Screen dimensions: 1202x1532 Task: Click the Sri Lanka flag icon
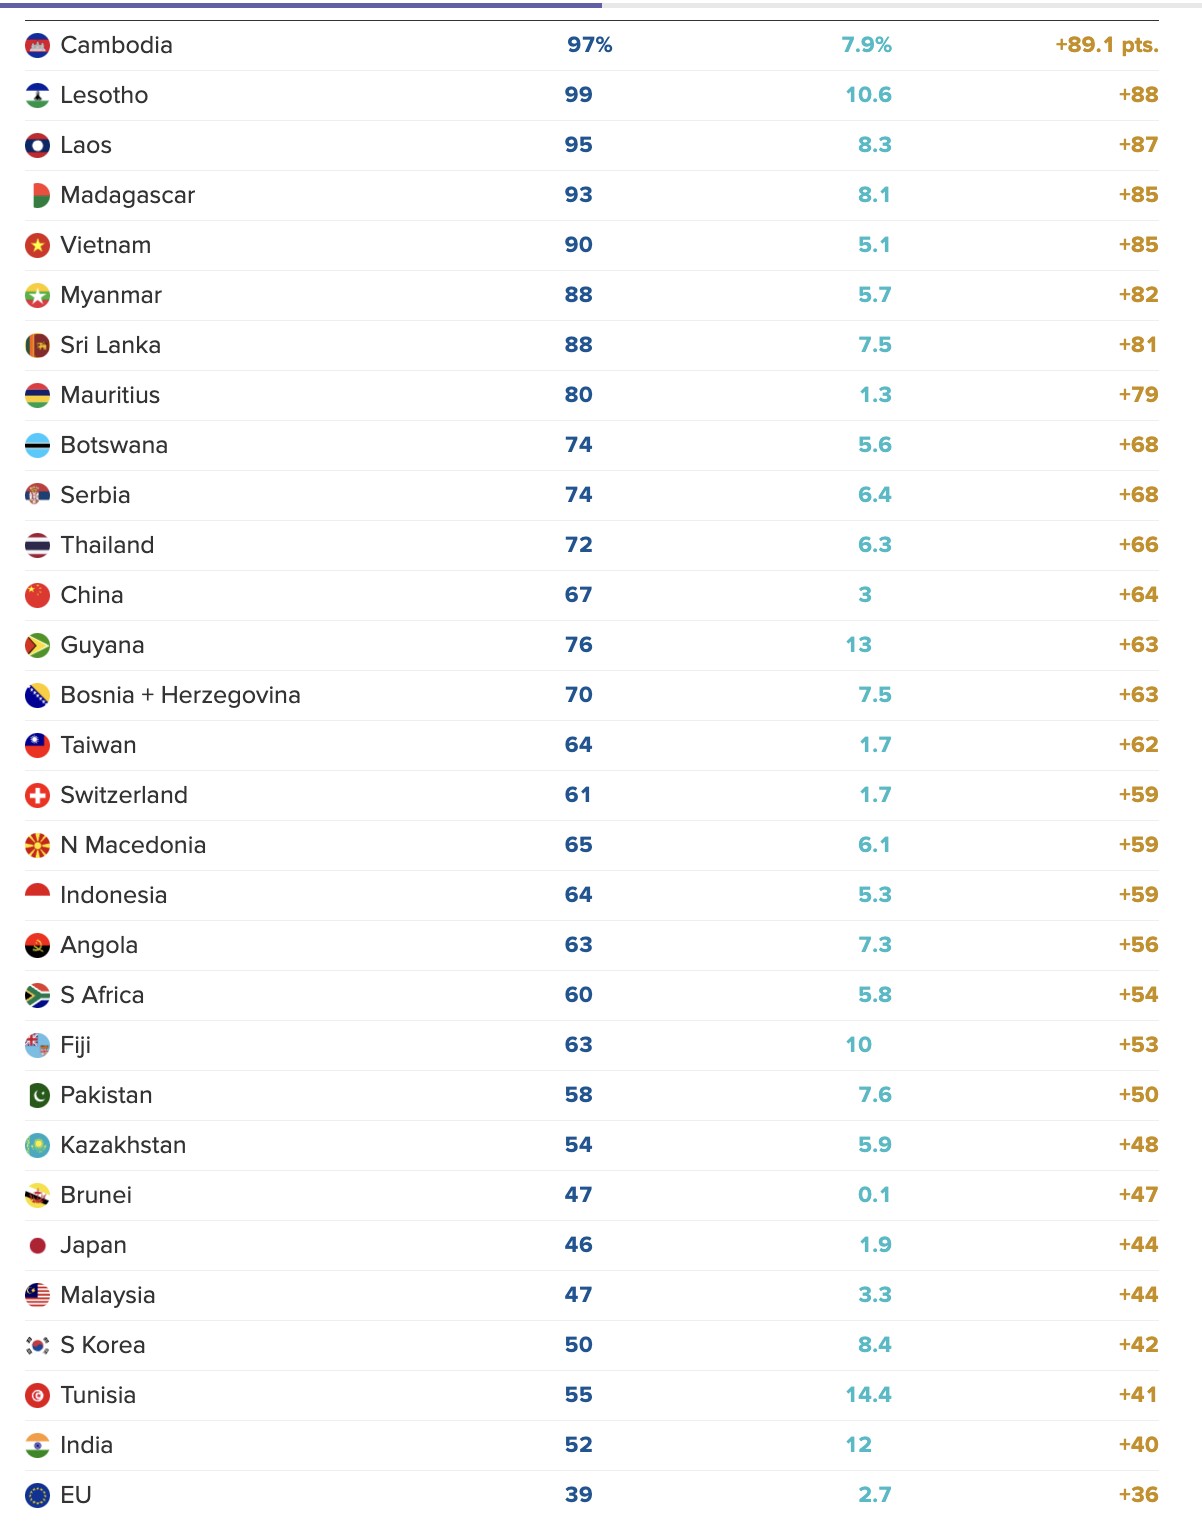click(37, 345)
